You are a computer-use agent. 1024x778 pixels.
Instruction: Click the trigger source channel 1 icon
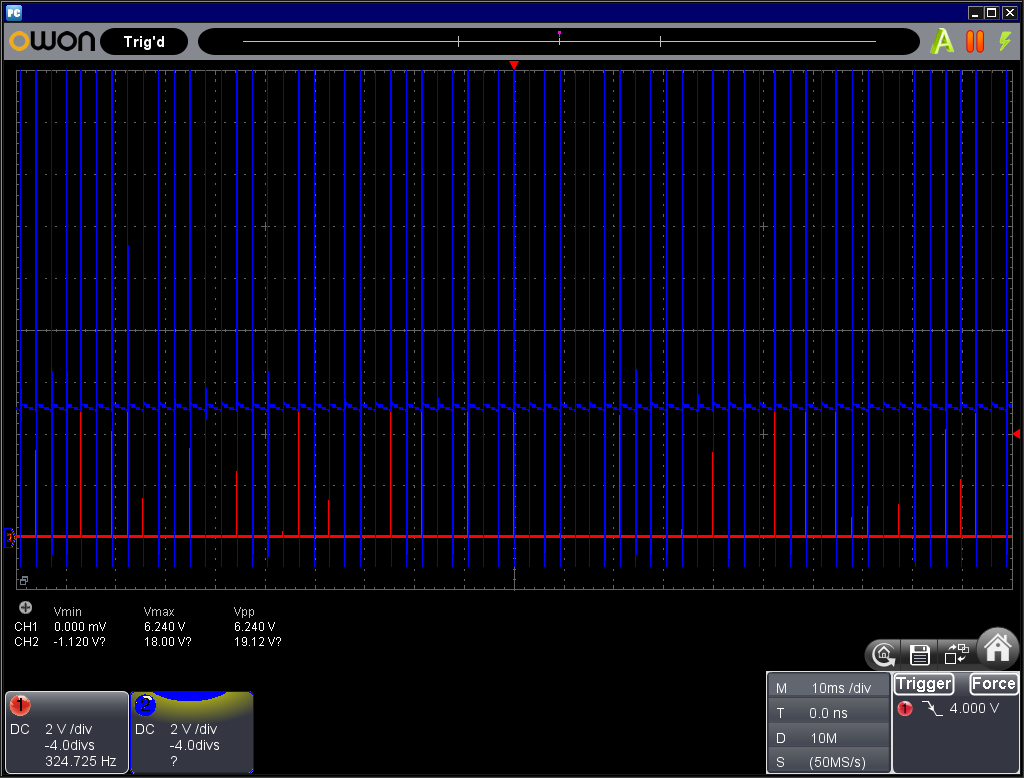click(904, 708)
